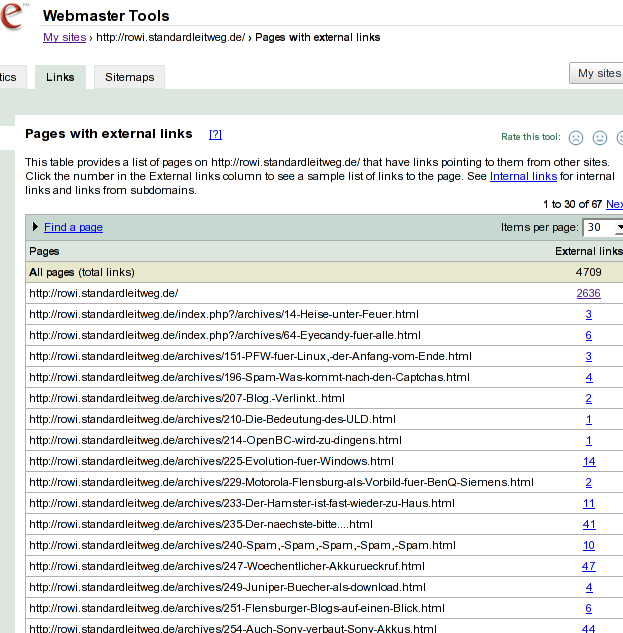Open link count for 196-Spam captchas page
Screen dimensions: 623x633
click(x=589, y=377)
